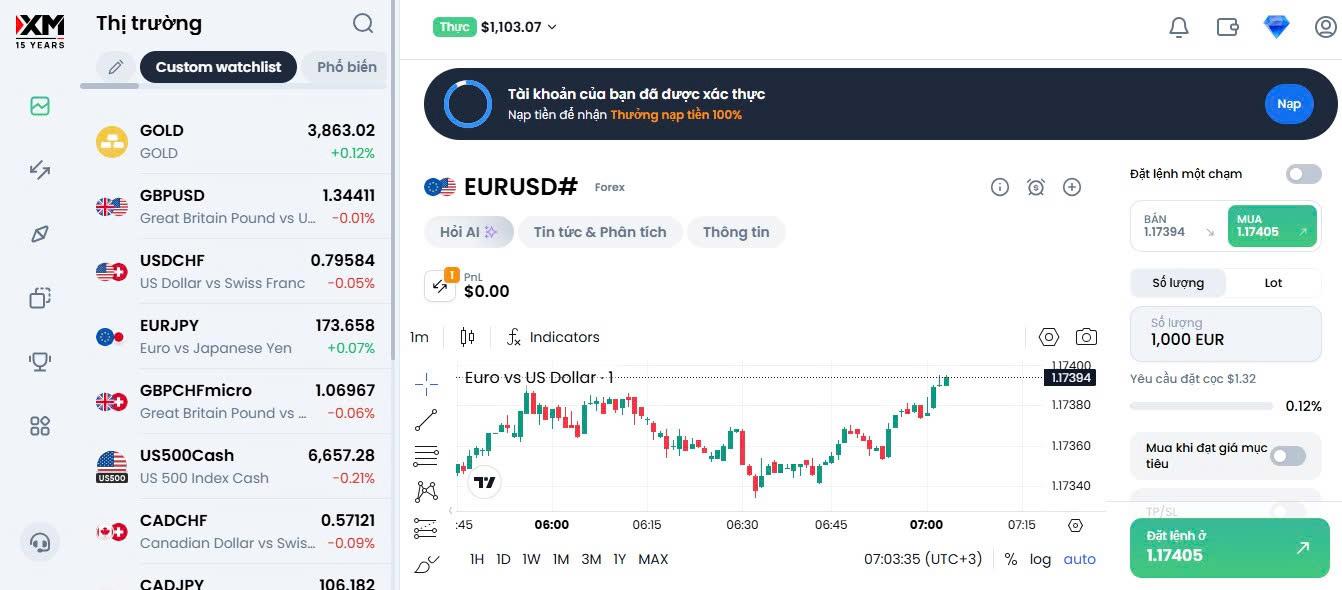Take a chart snapshot with the camera icon
This screenshot has height=590, width=1342.
tap(1086, 337)
